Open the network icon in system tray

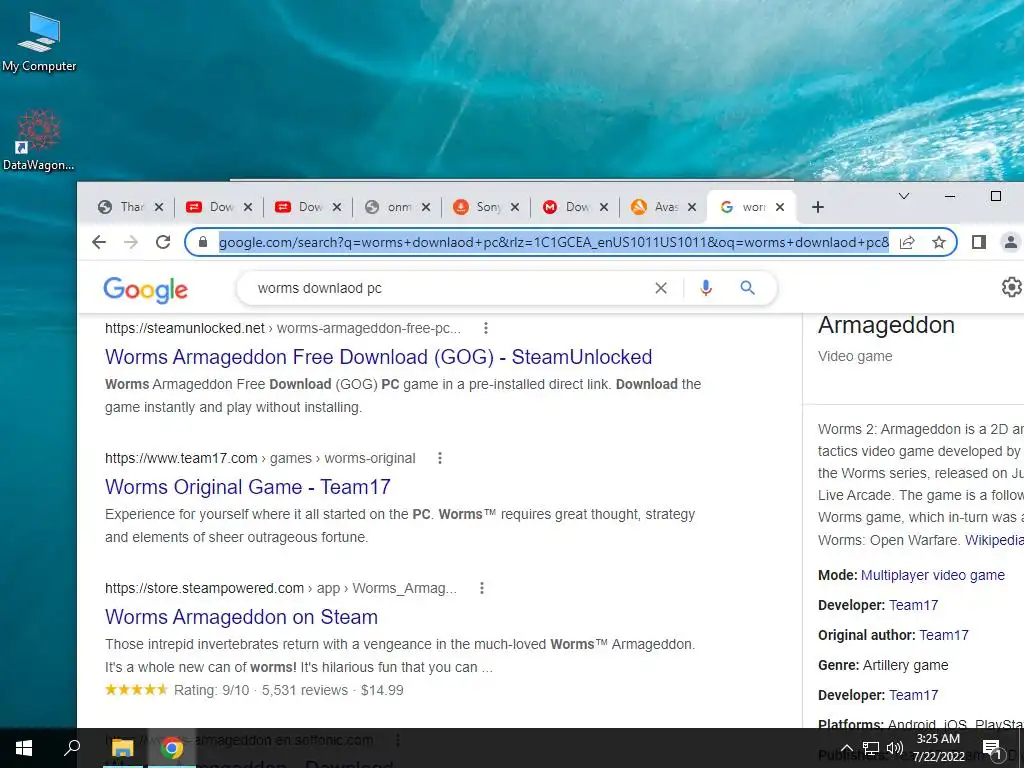(871, 748)
